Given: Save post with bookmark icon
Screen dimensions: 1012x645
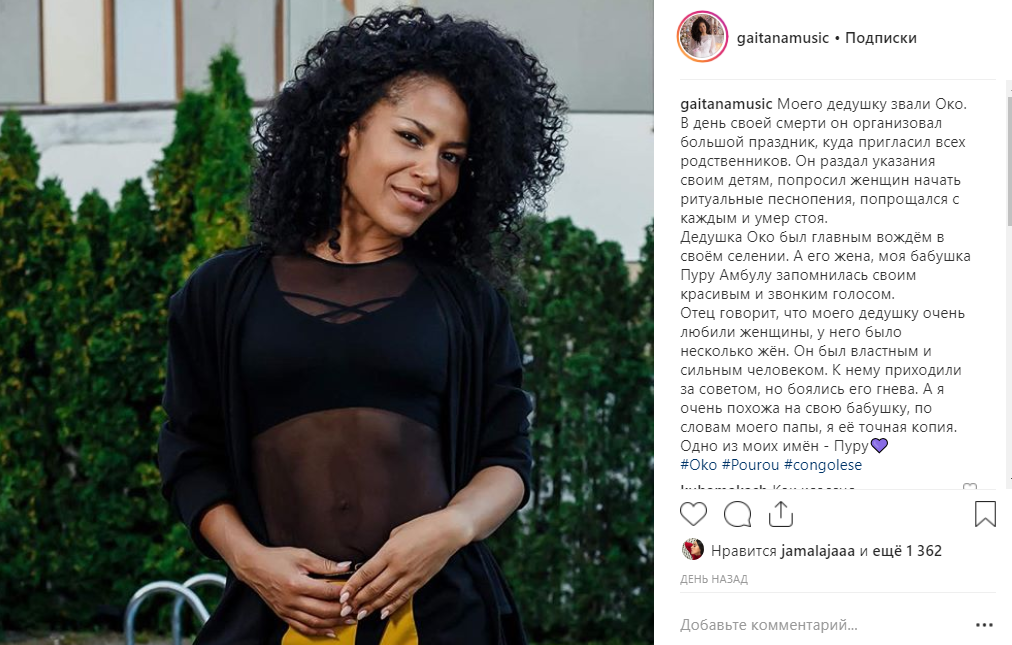Looking at the screenshot, I should click(985, 514).
